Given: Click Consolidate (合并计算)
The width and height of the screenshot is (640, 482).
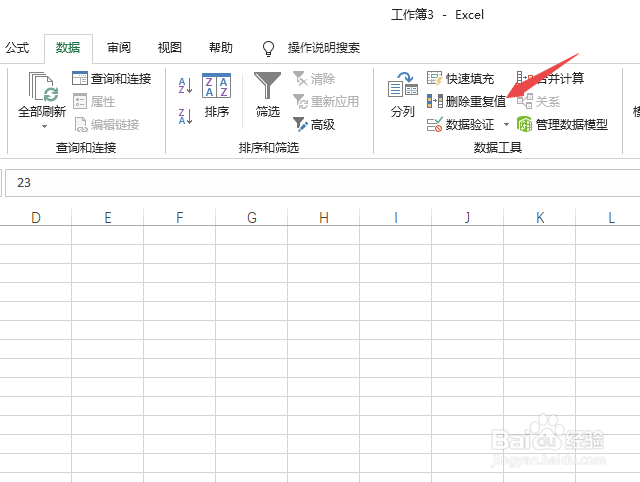Looking at the screenshot, I should [x=550, y=78].
